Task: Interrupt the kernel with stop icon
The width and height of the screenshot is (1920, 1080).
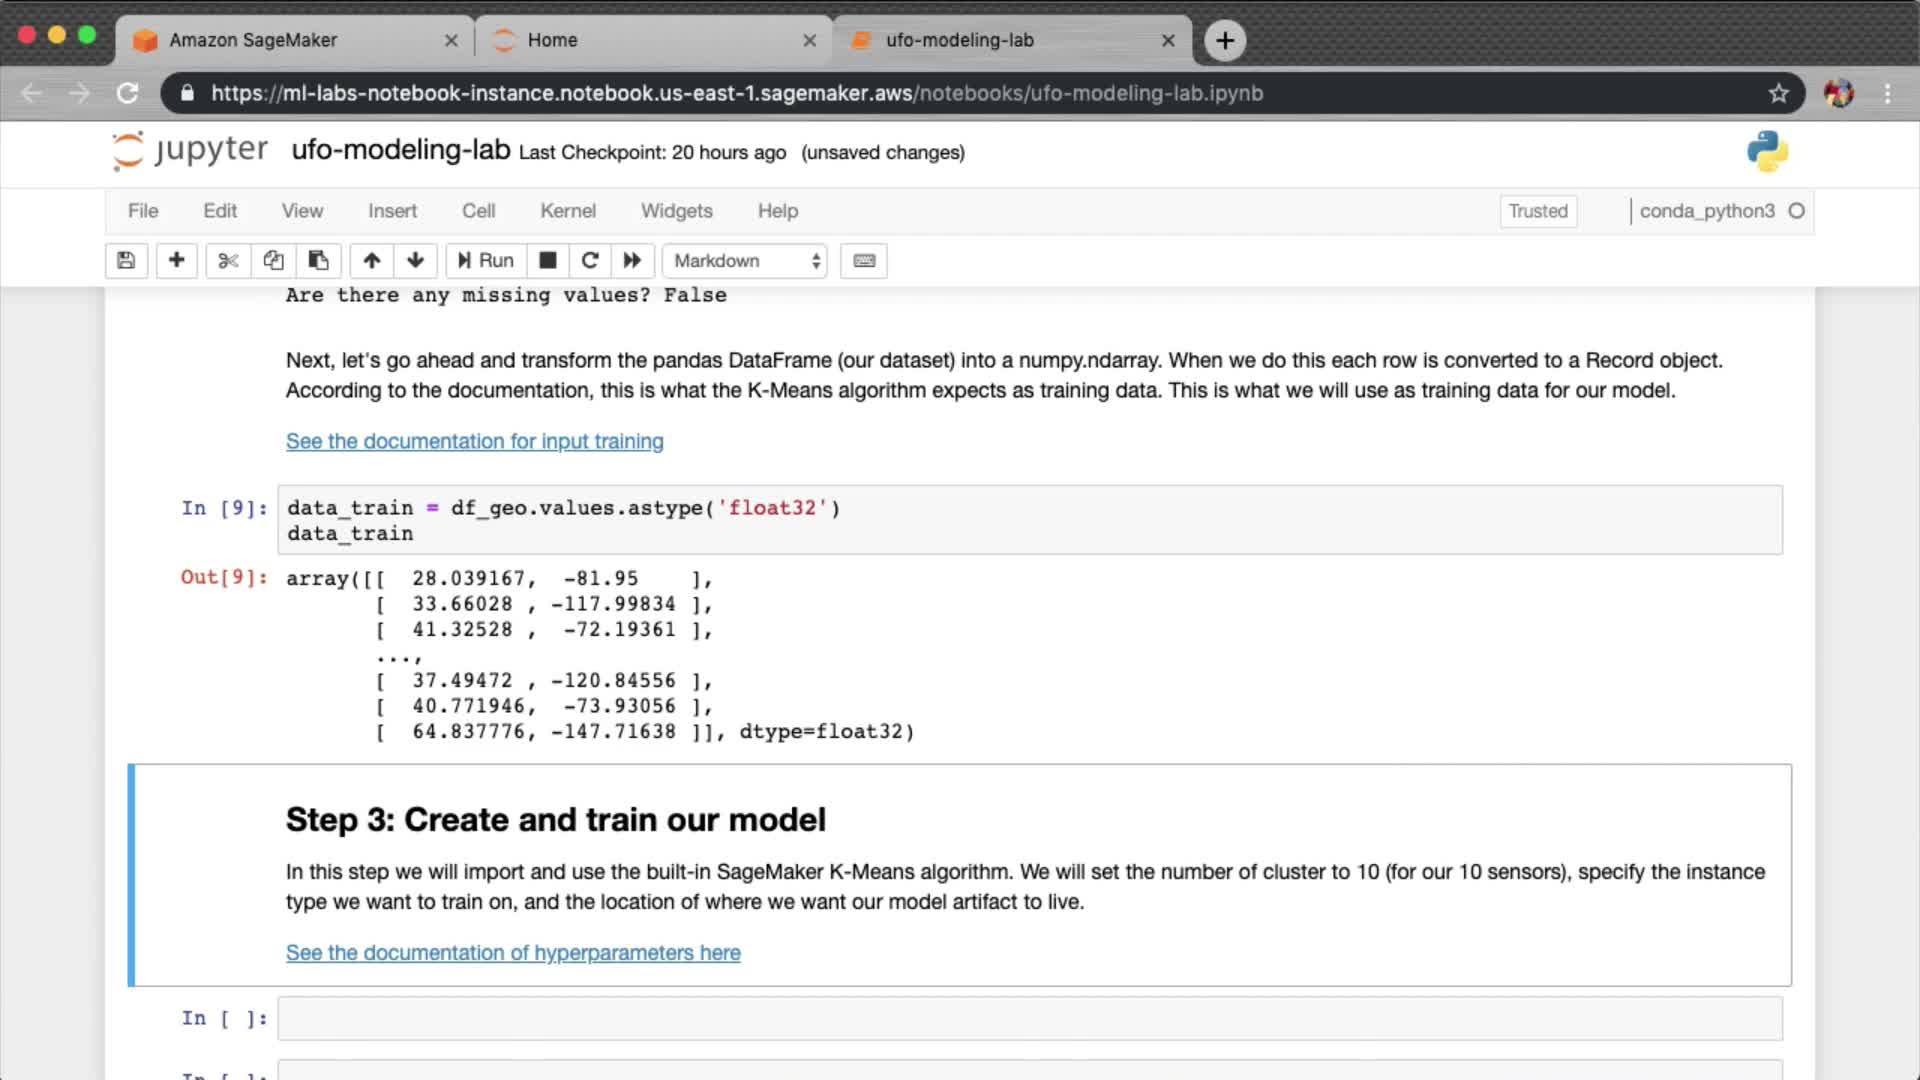Action: pyautogui.click(x=547, y=261)
